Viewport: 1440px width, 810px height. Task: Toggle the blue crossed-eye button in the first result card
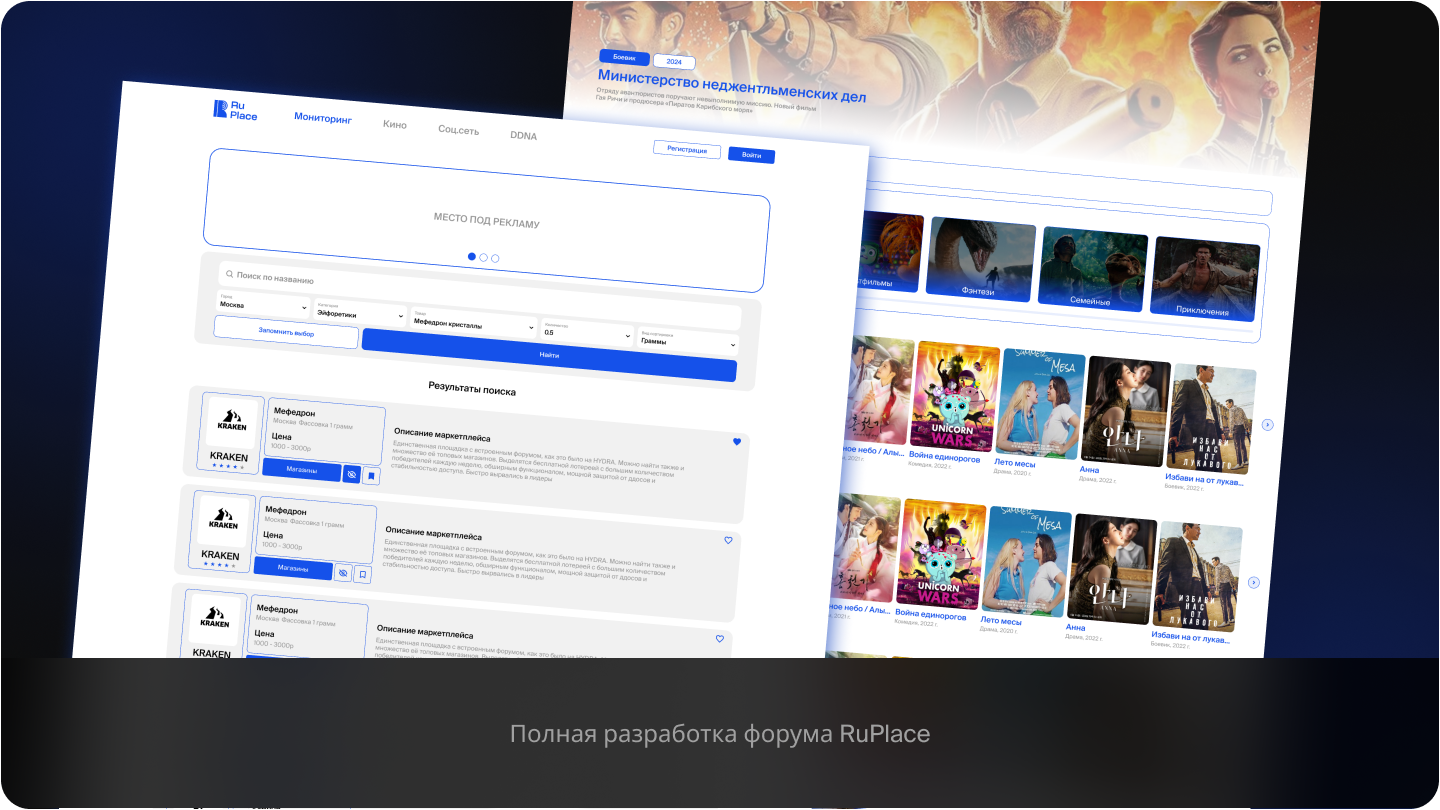(x=351, y=474)
